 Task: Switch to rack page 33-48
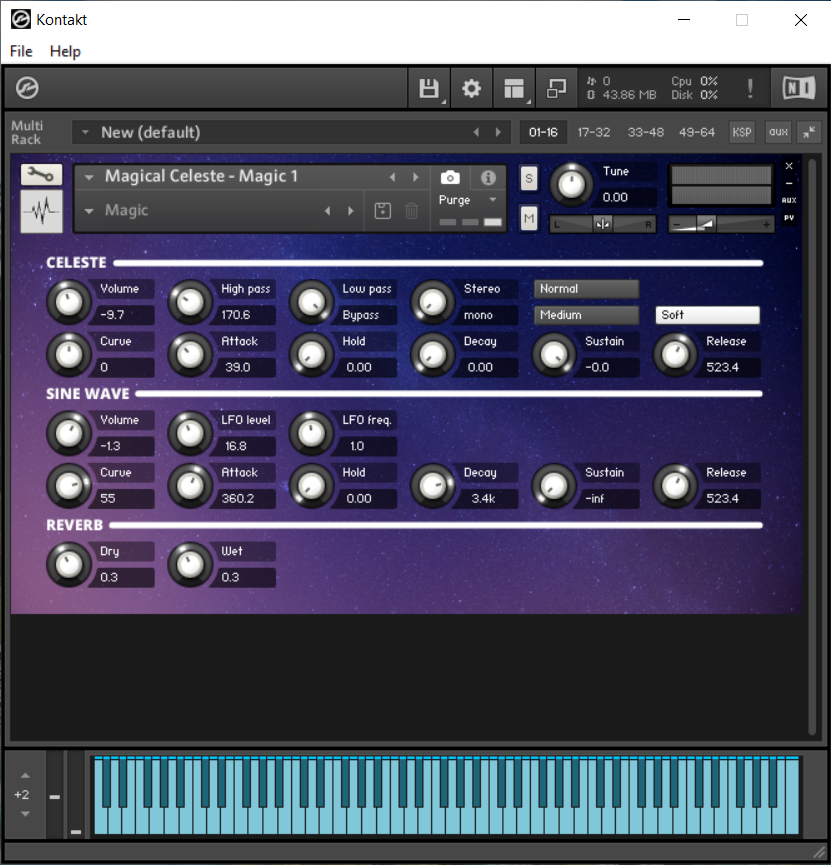click(x=646, y=132)
